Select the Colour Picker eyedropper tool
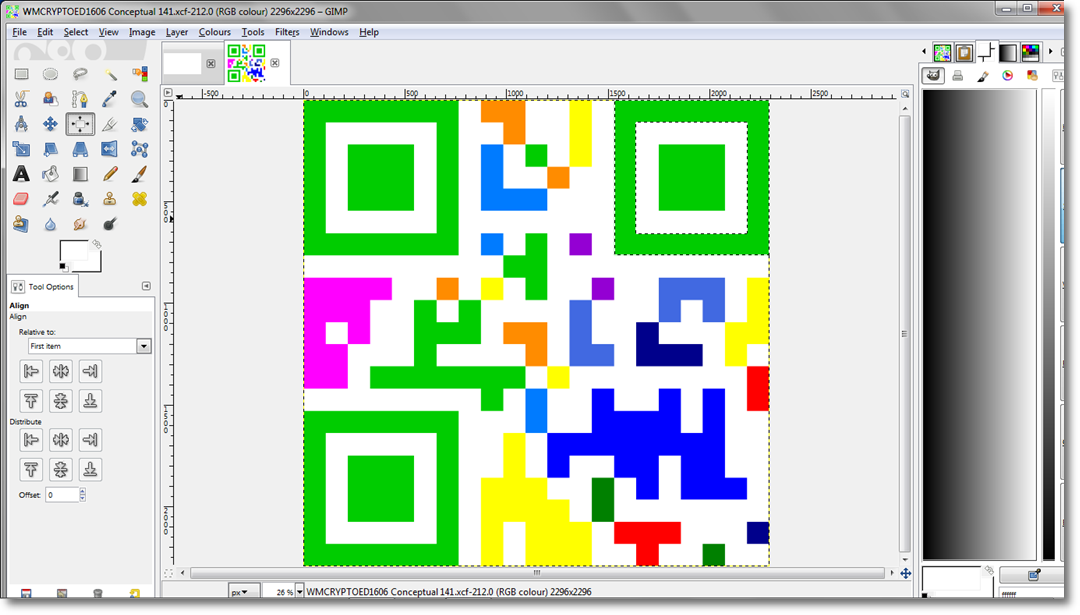This screenshot has height=615, width=1080. [110, 99]
